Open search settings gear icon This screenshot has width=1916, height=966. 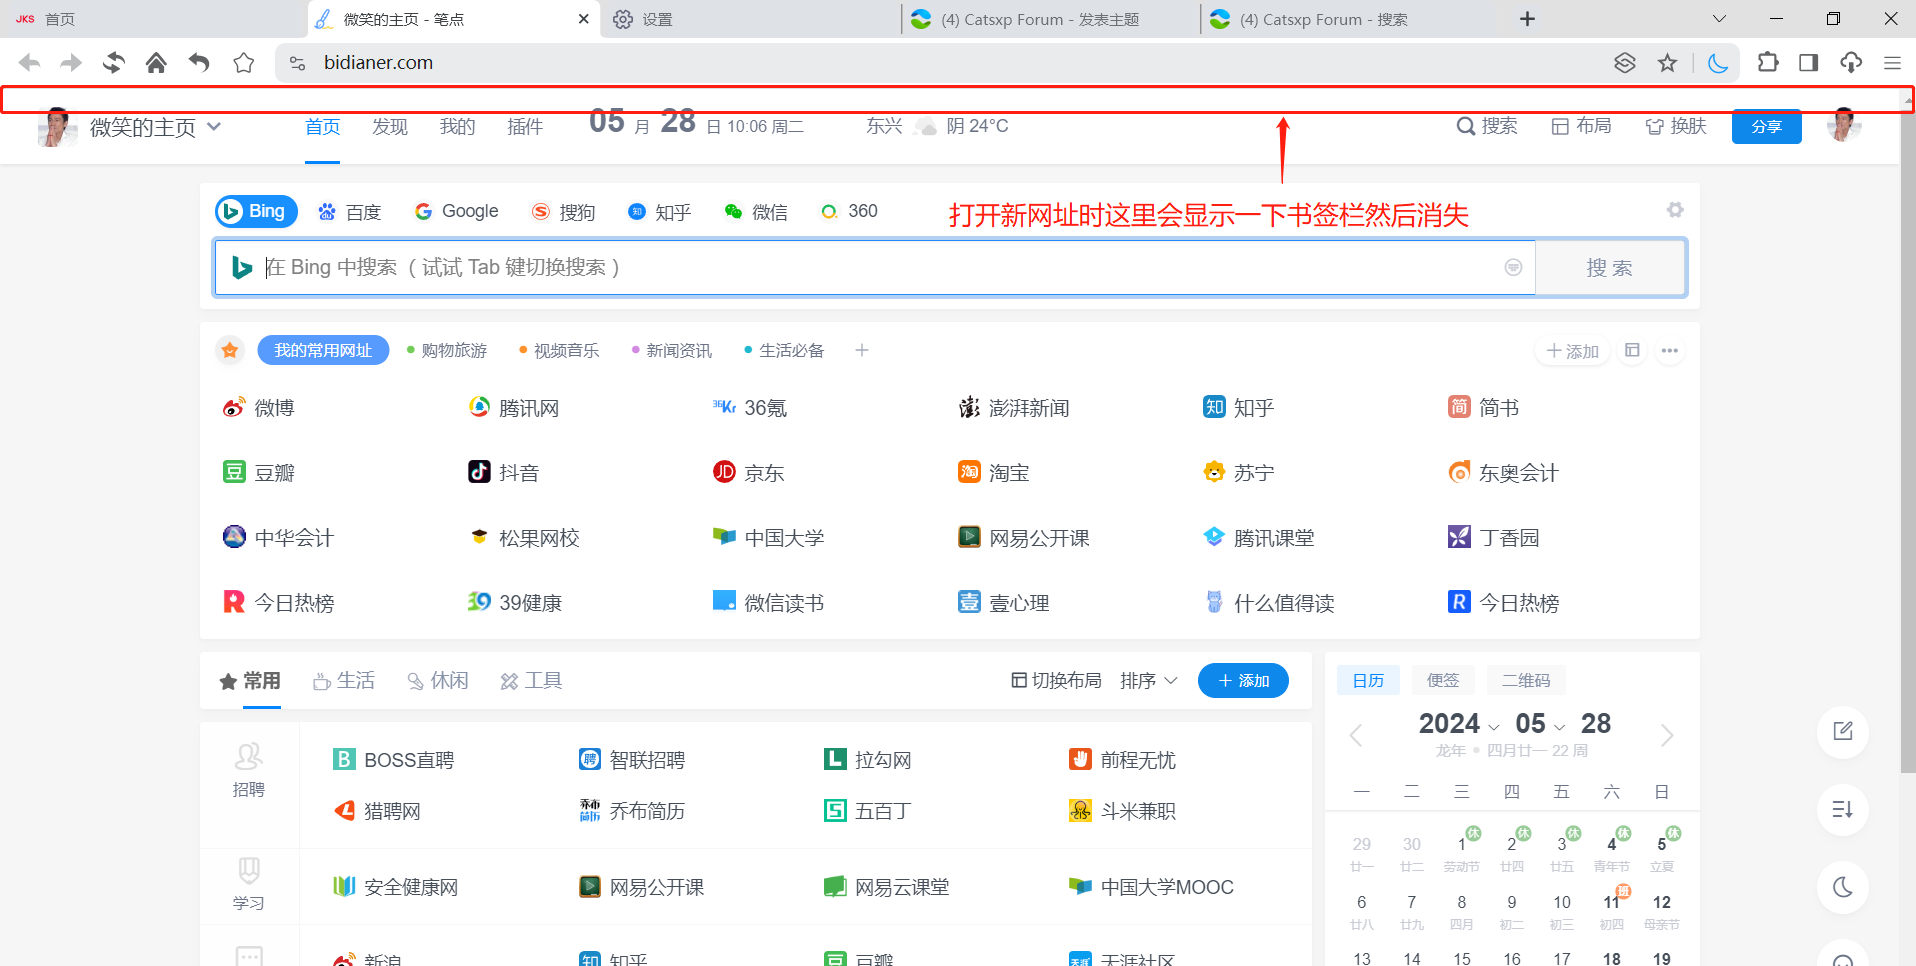(x=1675, y=210)
